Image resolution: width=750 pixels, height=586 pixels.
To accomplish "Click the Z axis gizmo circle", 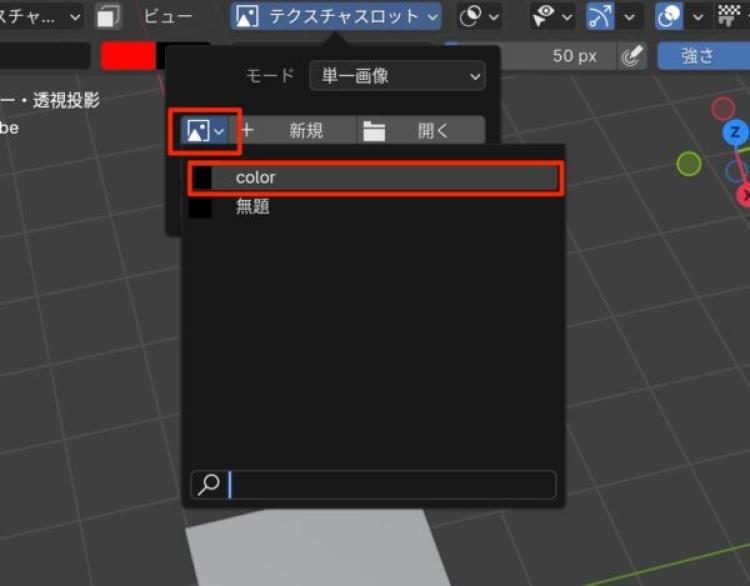I will [x=735, y=133].
